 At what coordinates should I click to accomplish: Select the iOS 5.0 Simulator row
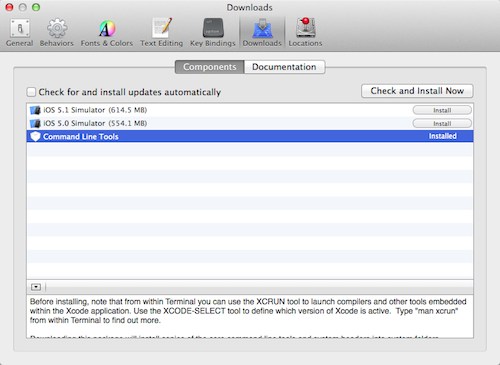click(250, 123)
